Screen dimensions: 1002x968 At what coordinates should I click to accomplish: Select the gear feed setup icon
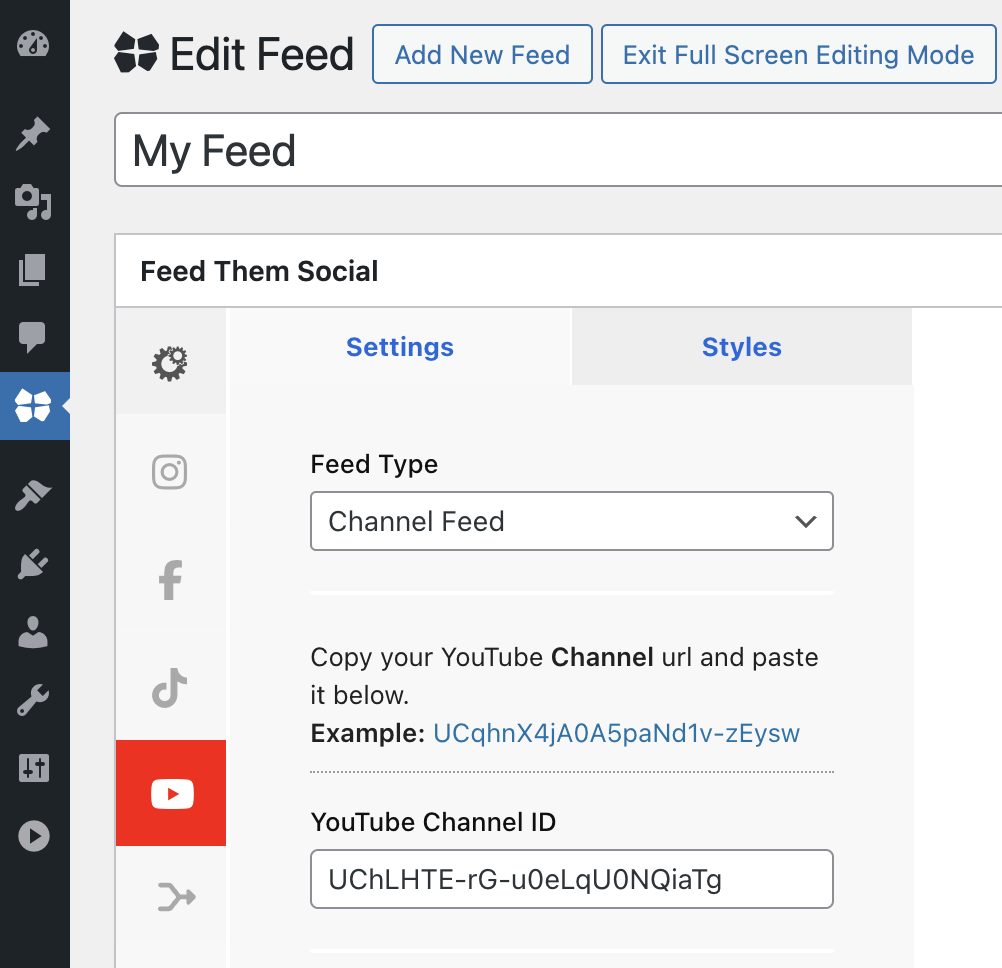(171, 364)
